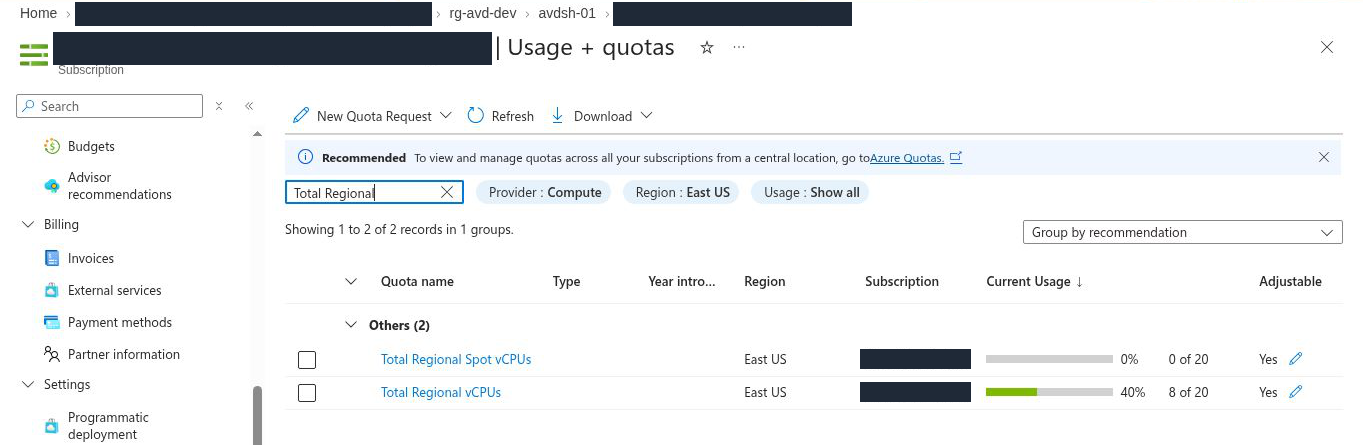Collapse the Settings section in sidebar
The height and width of the screenshot is (445, 1363).
(27, 385)
